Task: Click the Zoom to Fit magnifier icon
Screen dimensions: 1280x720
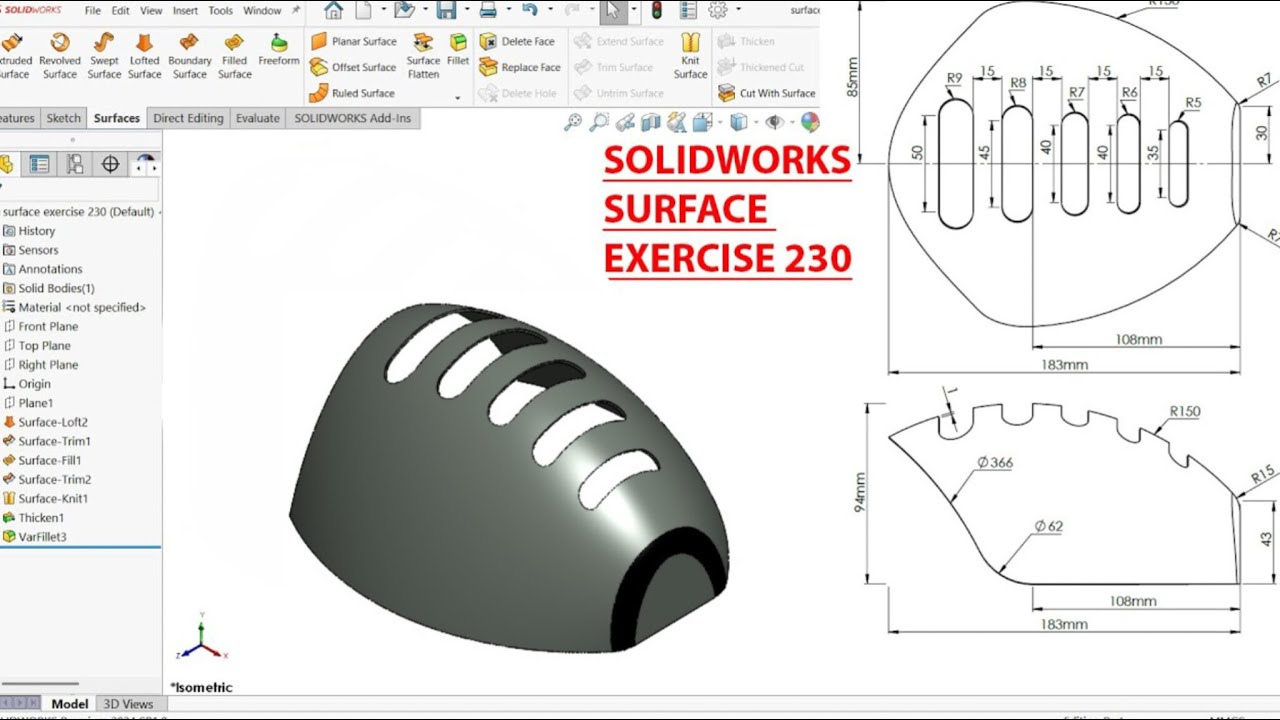Action: click(573, 122)
